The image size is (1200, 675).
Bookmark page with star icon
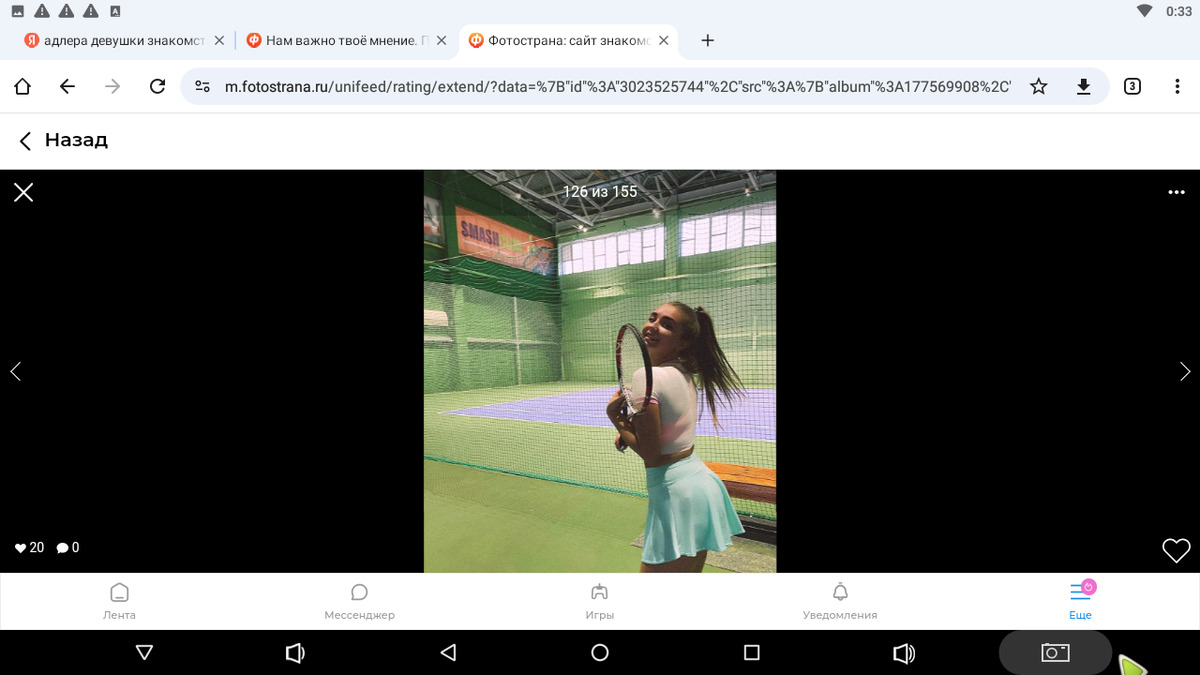pos(1038,87)
